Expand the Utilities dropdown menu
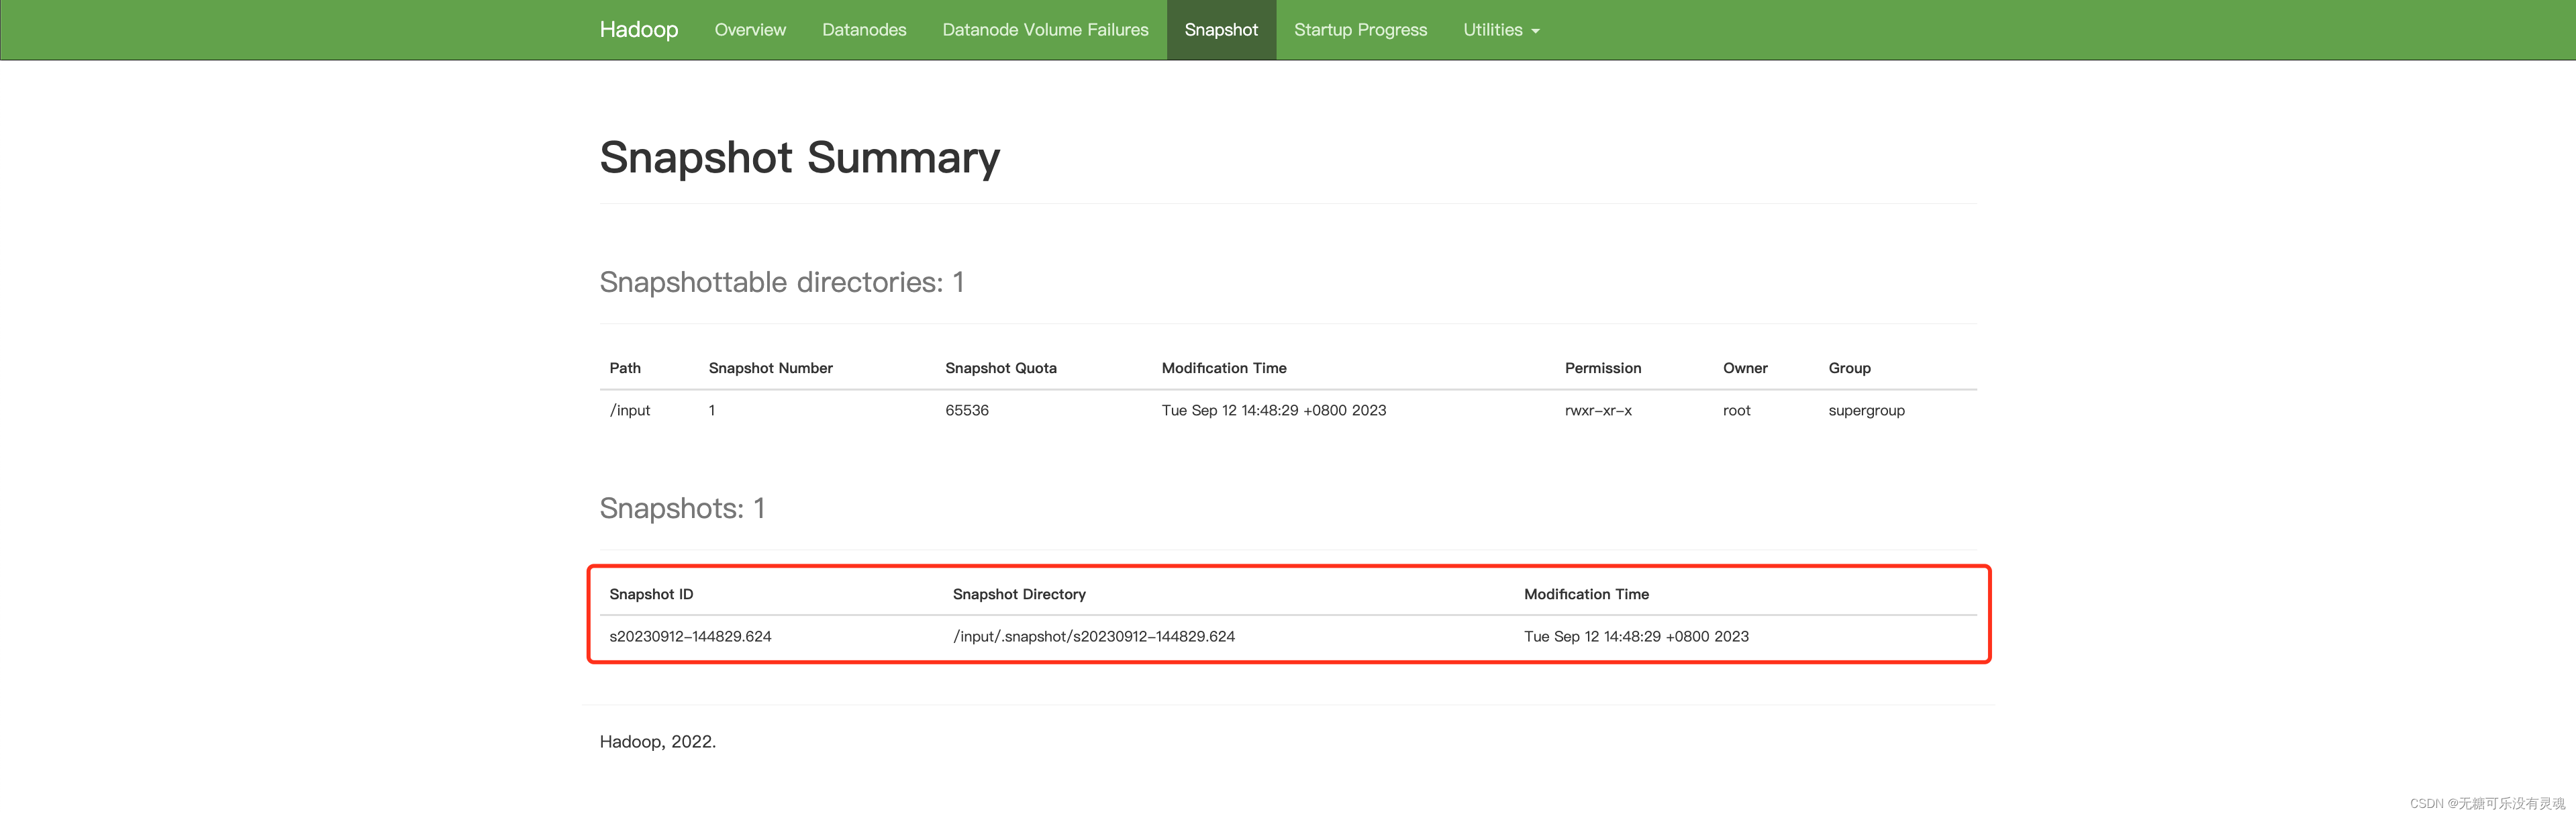 [x=1493, y=30]
